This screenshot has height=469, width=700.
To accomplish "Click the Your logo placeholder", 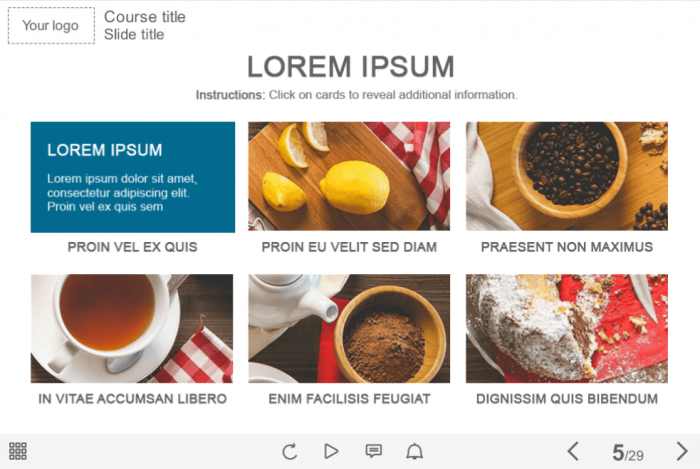I will pyautogui.click(x=51, y=25).
